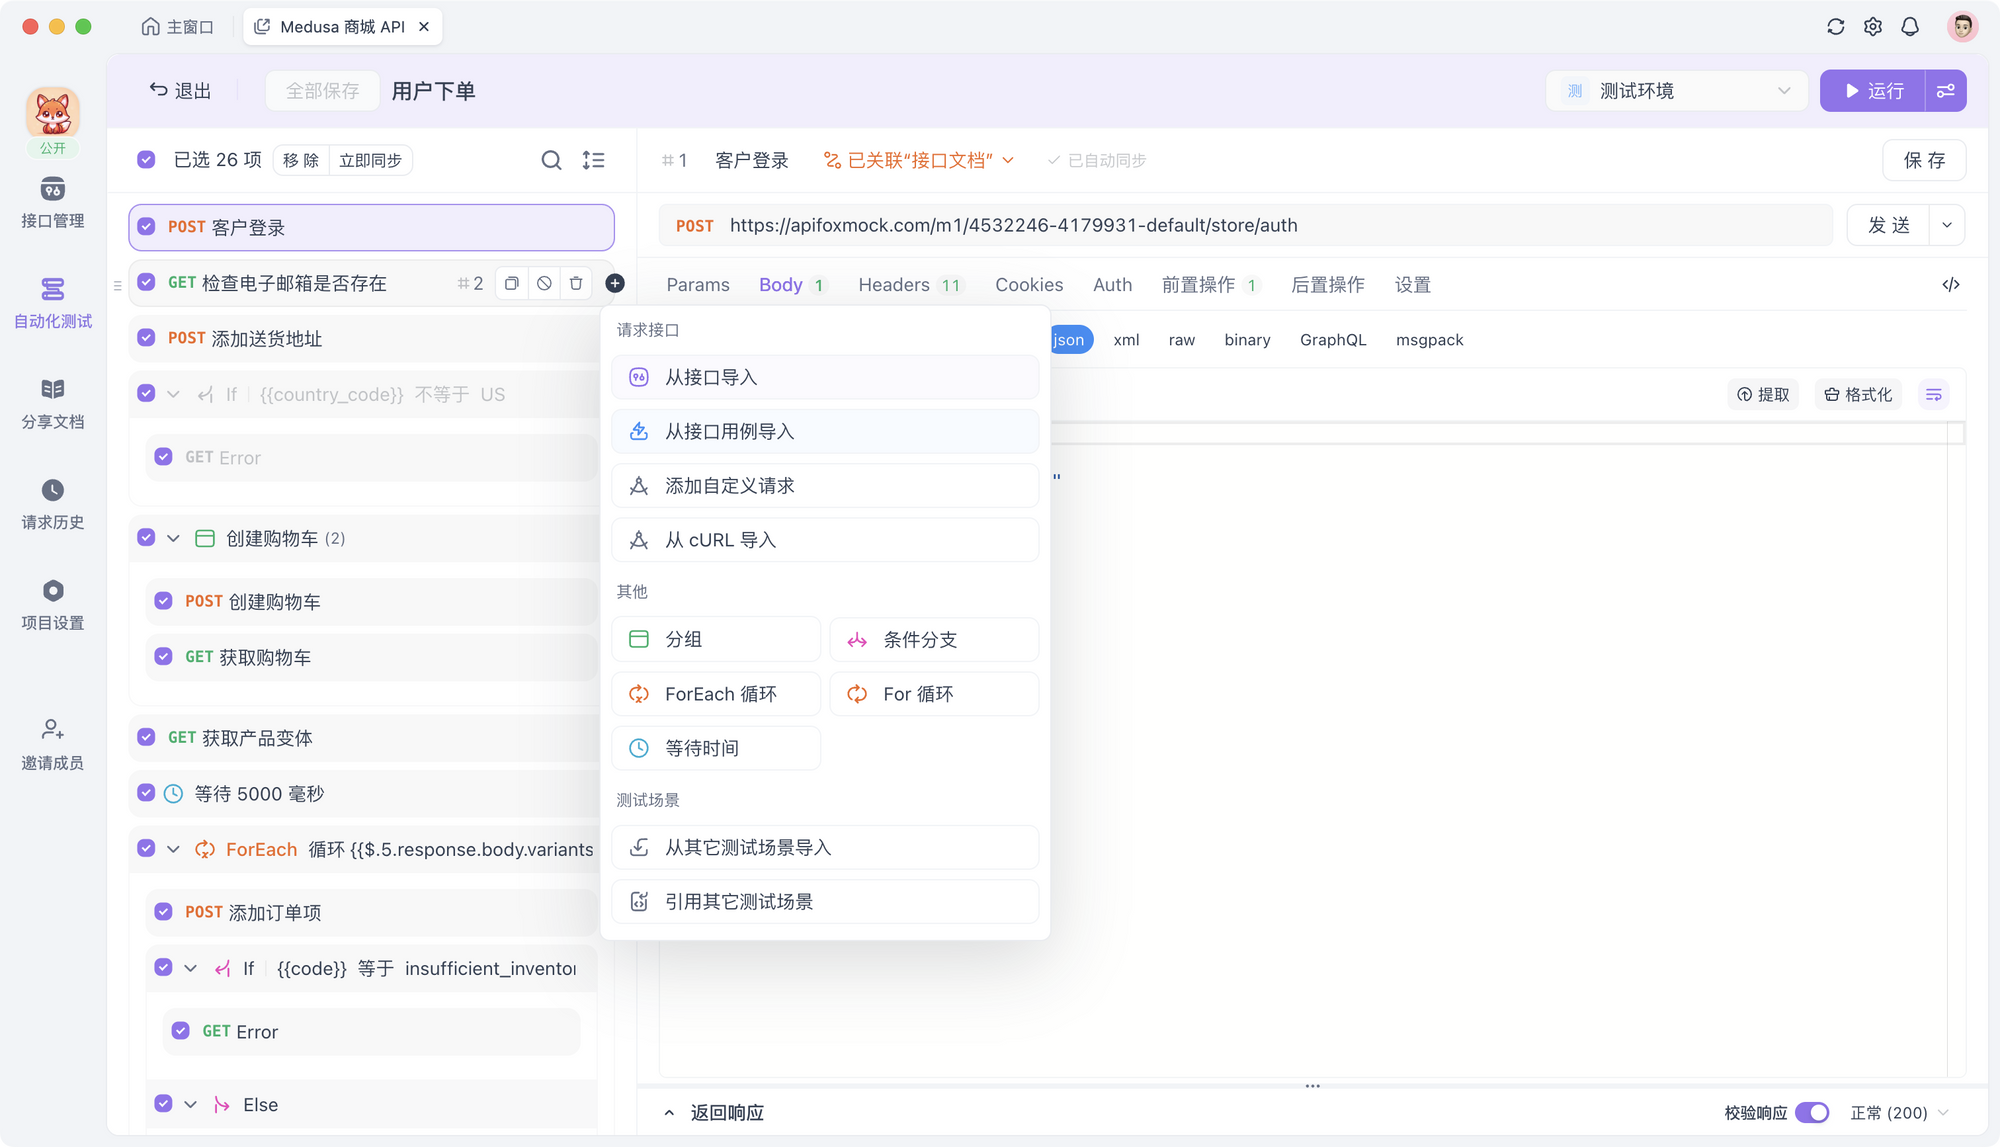Screen dimensions: 2000x1147
Task: Click the 保存 button
Action: tap(1923, 160)
